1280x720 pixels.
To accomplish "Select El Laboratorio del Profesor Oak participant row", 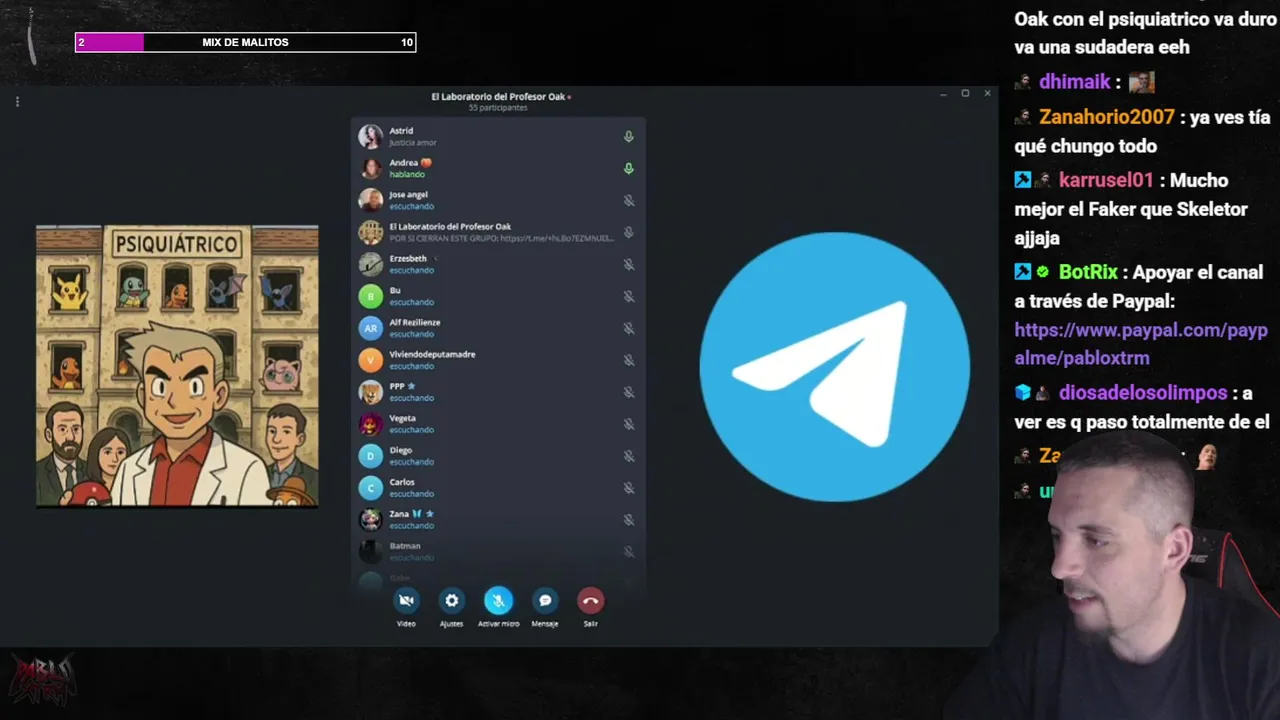I will tap(498, 233).
